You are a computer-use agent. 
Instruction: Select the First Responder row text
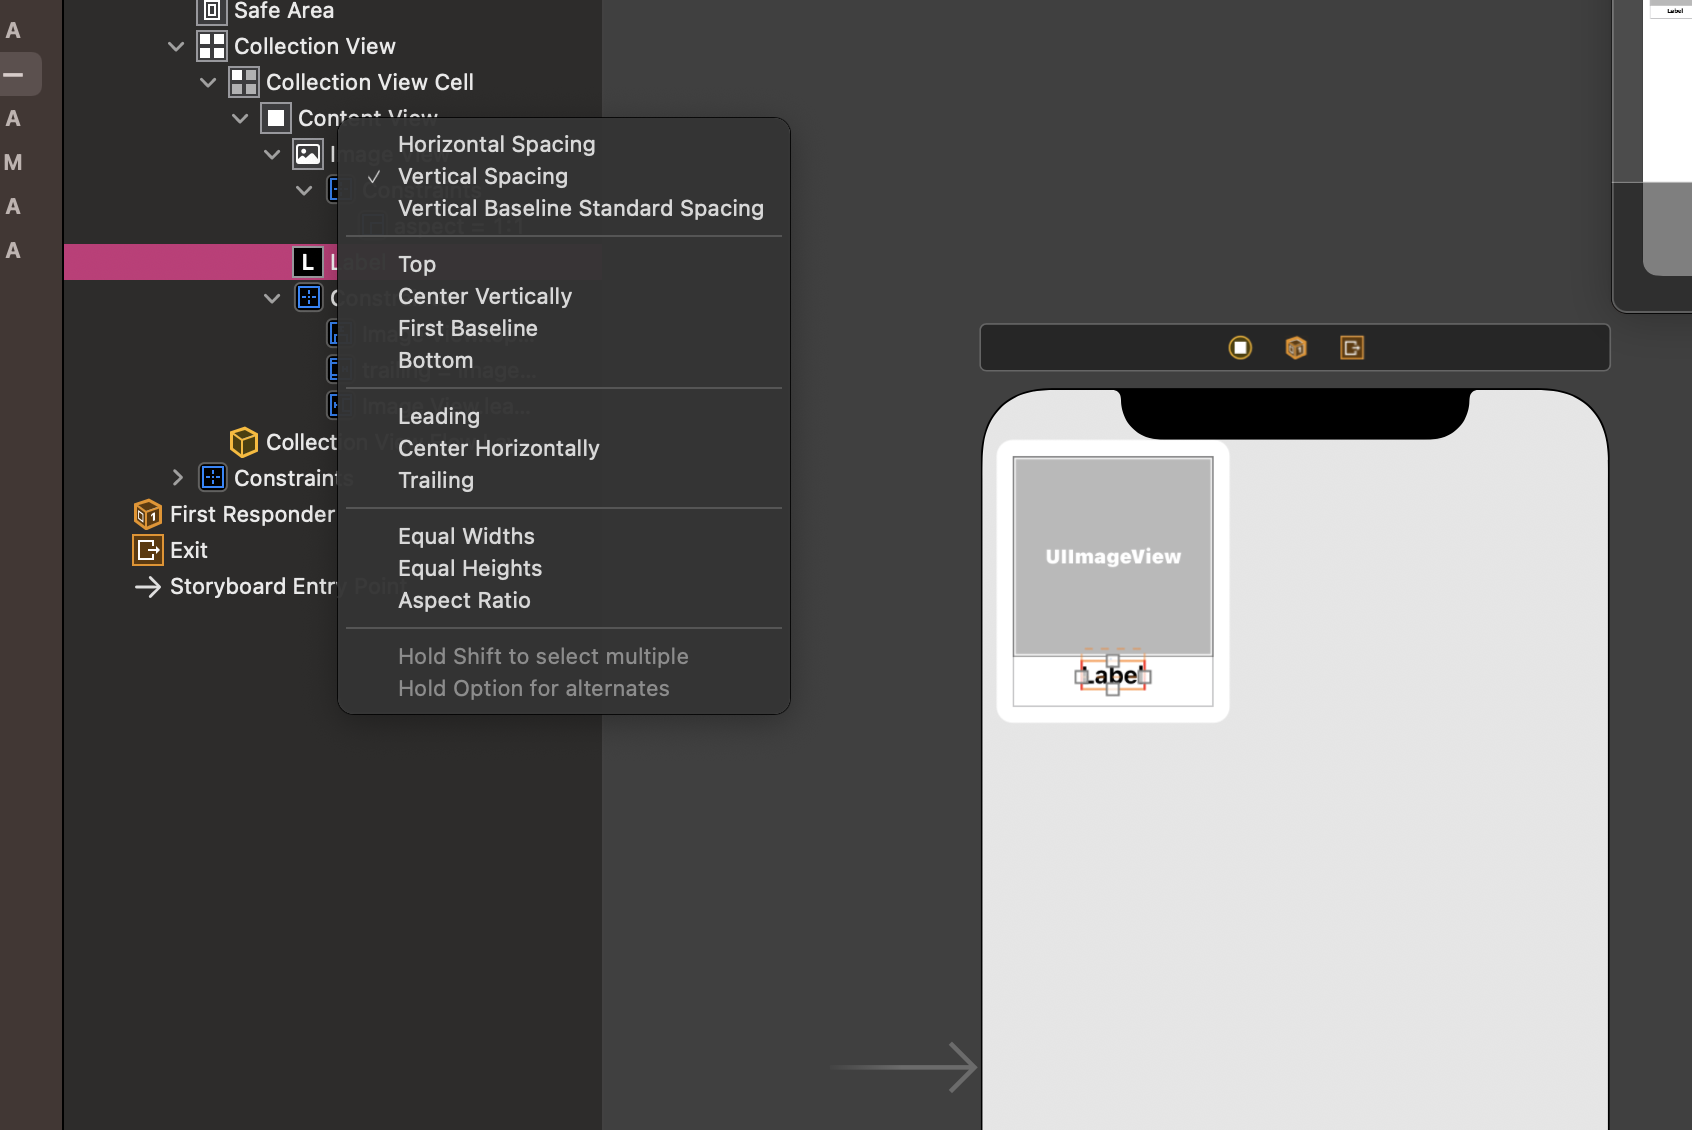tap(252, 514)
